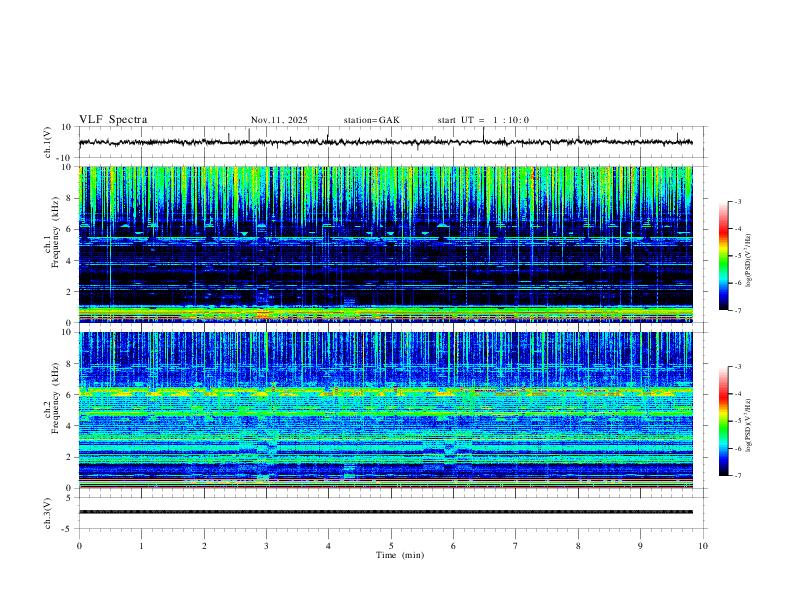The image size is (792, 612).
Task: Select the "start UT = 1 :10: 0" text
Action: click(x=483, y=120)
